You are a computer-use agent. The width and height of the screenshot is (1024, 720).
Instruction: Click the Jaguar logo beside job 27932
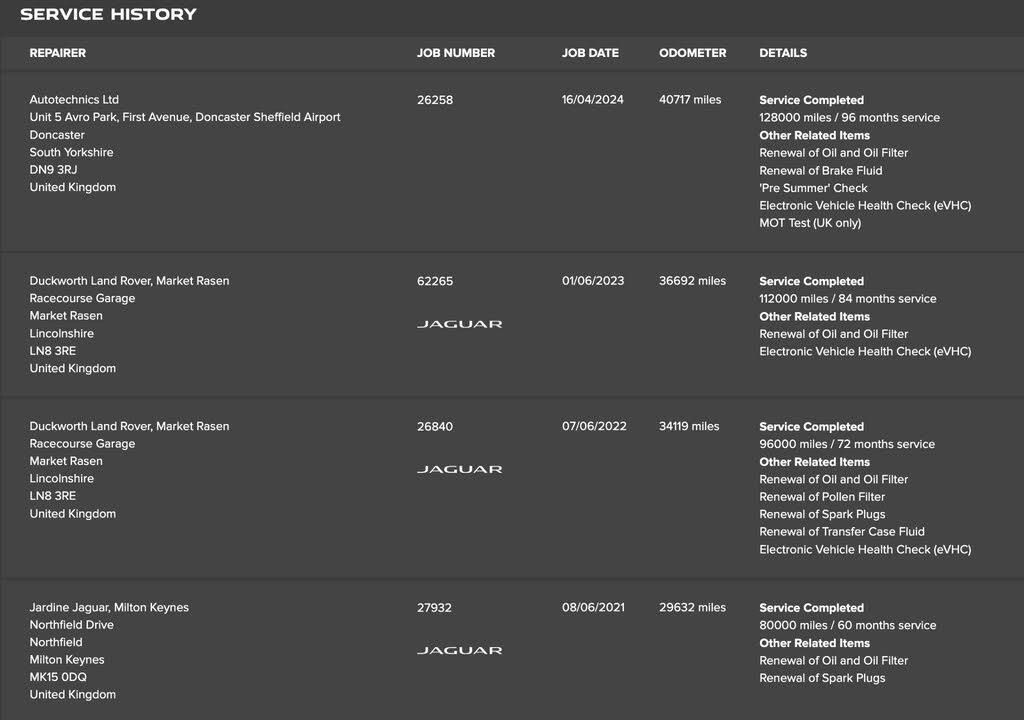[x=459, y=650]
